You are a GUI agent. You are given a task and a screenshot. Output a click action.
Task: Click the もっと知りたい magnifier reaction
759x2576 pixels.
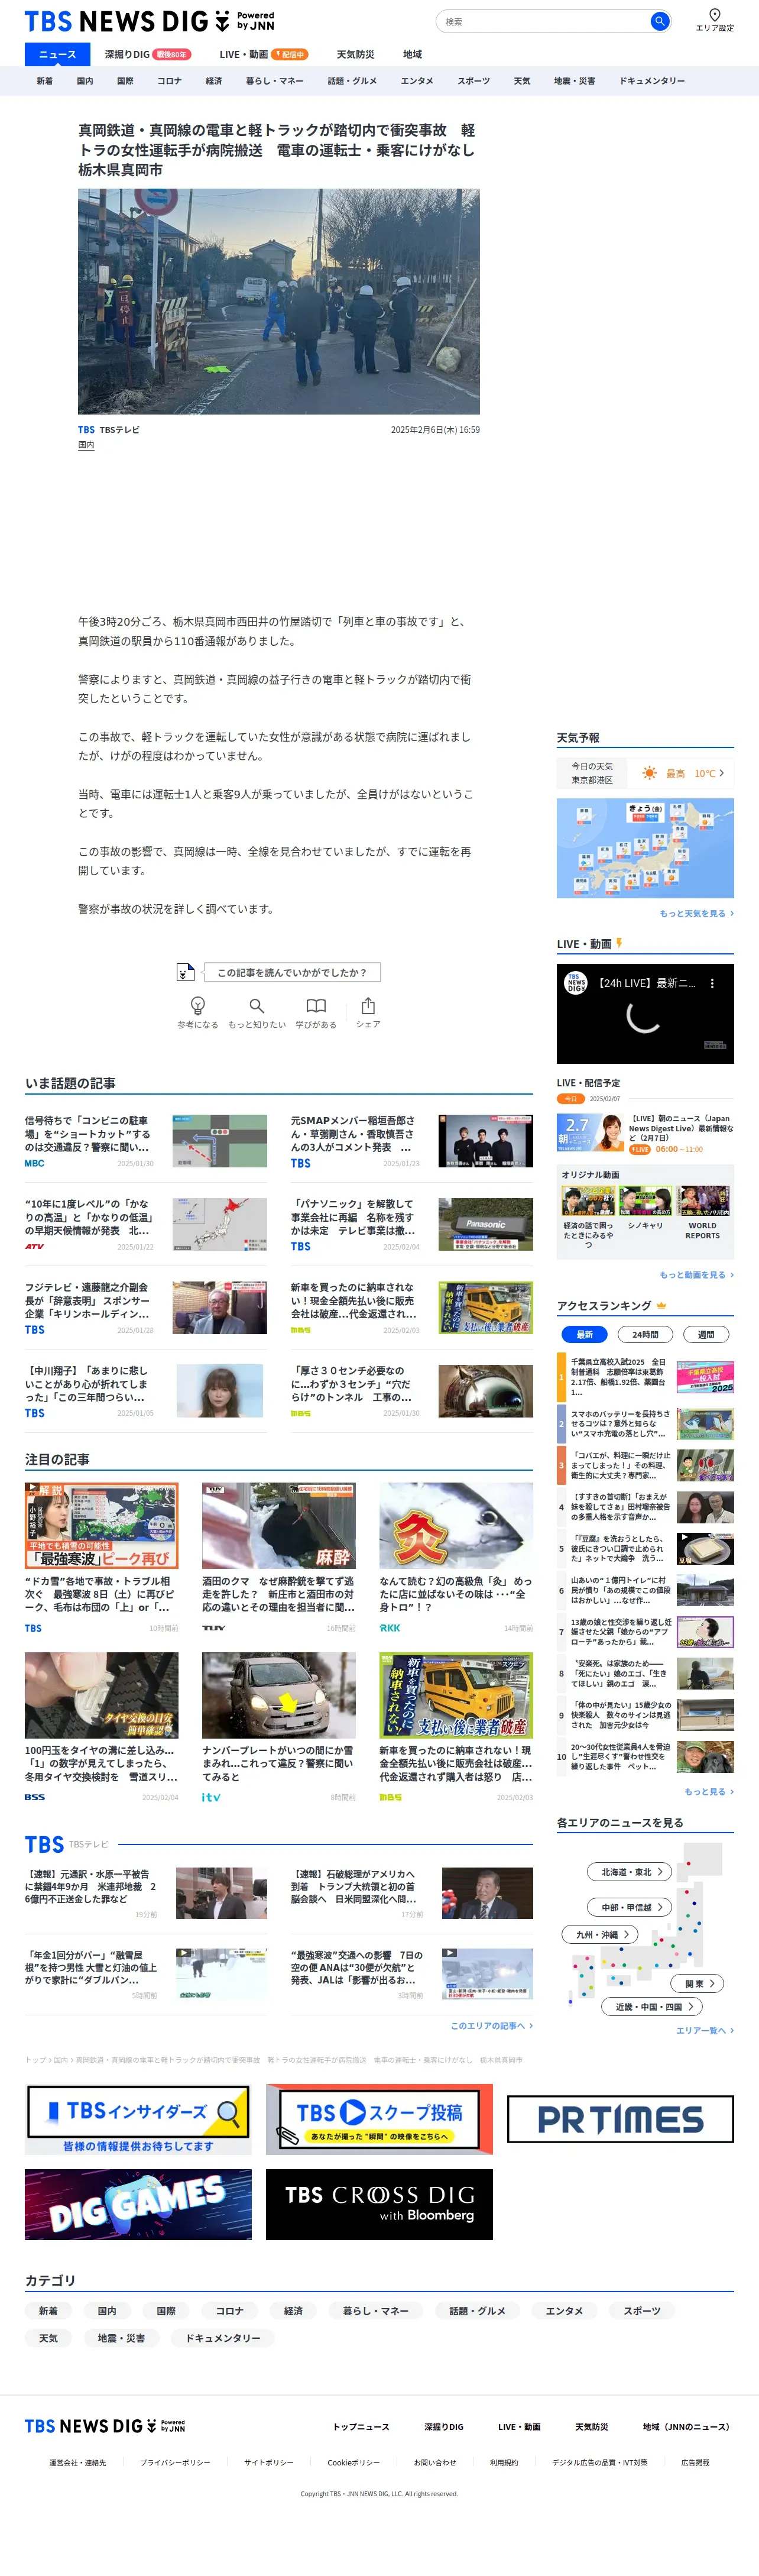pos(257,1012)
